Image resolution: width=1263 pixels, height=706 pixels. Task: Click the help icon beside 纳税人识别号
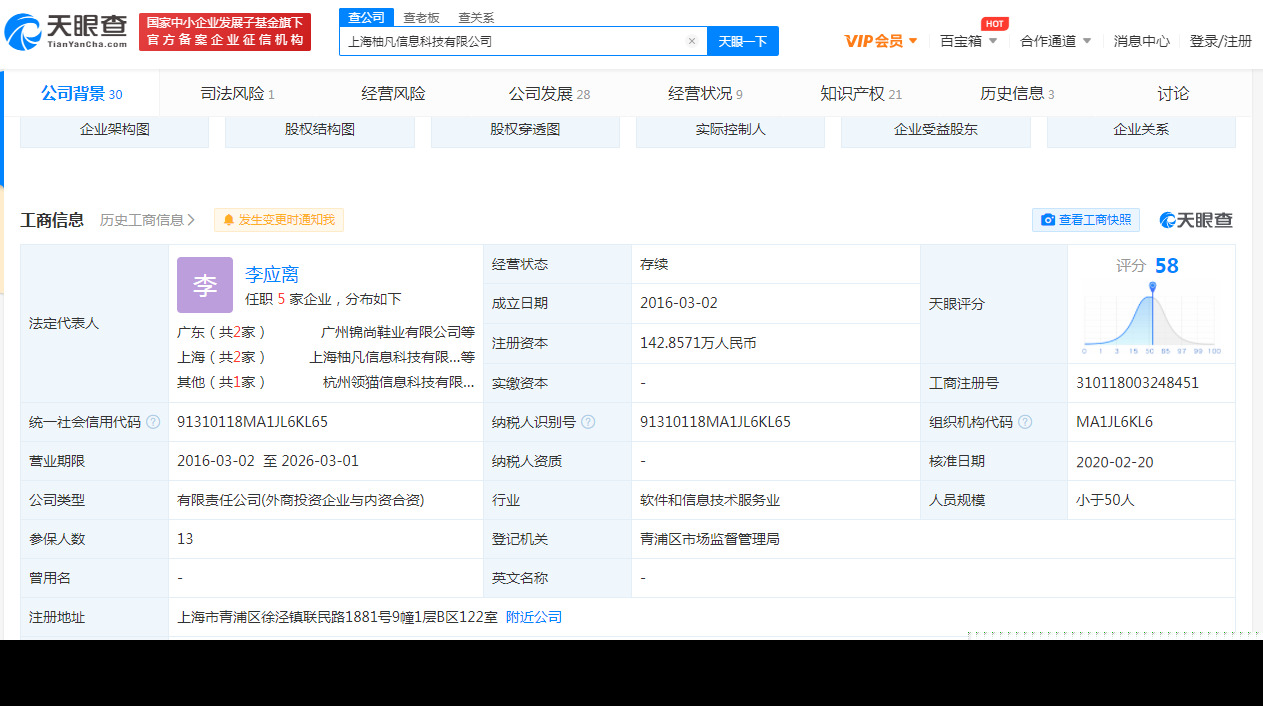coord(588,422)
